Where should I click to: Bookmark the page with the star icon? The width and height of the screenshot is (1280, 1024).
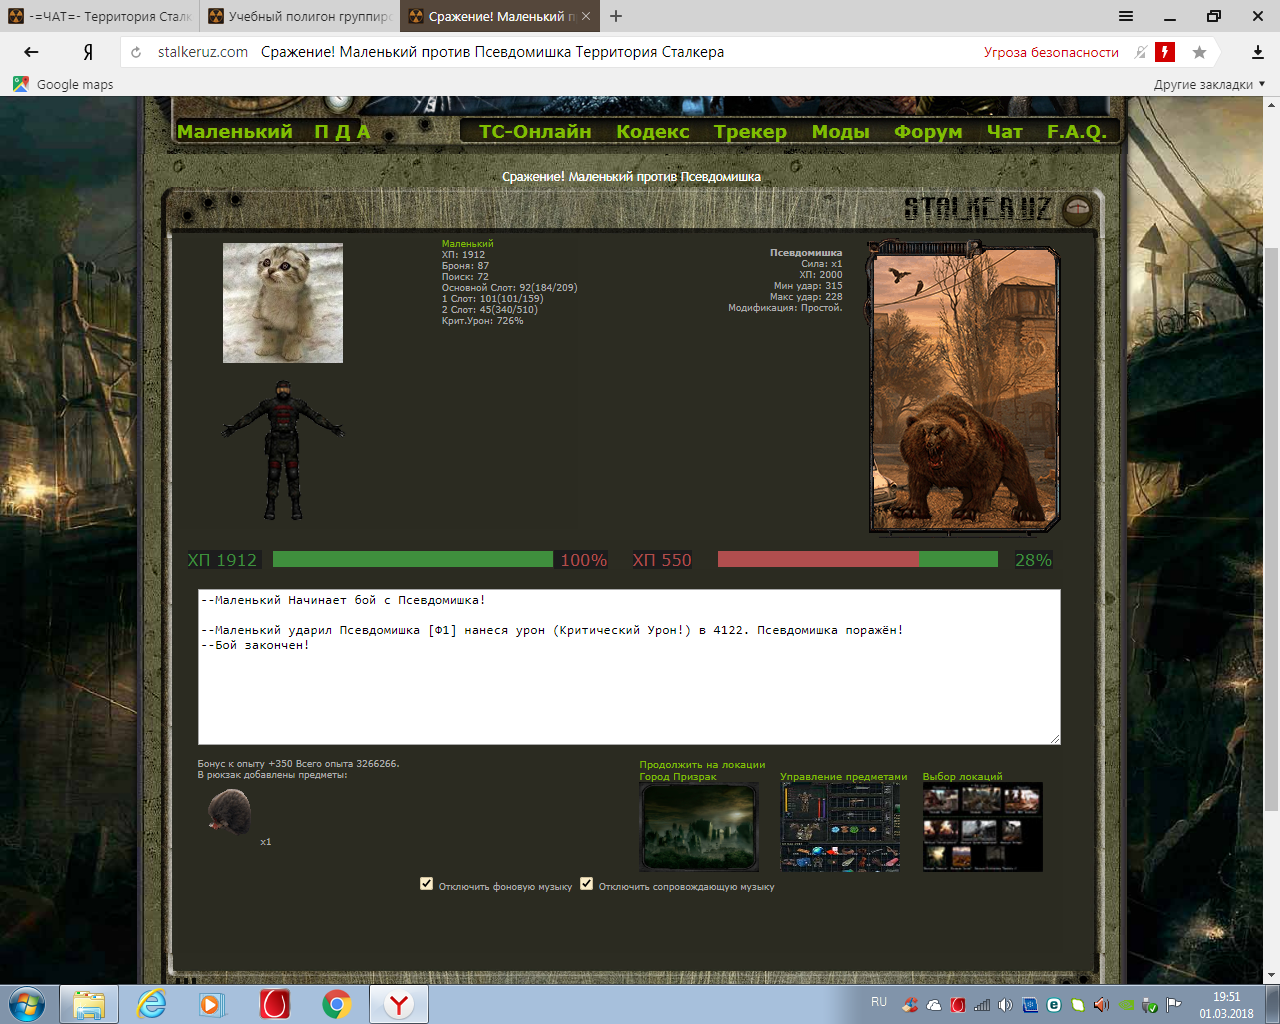click(x=1199, y=52)
